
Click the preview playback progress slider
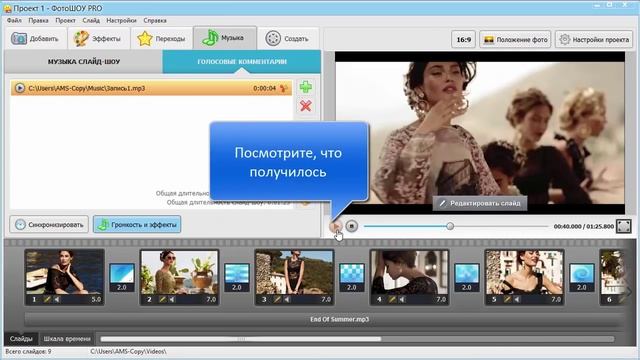point(456,226)
